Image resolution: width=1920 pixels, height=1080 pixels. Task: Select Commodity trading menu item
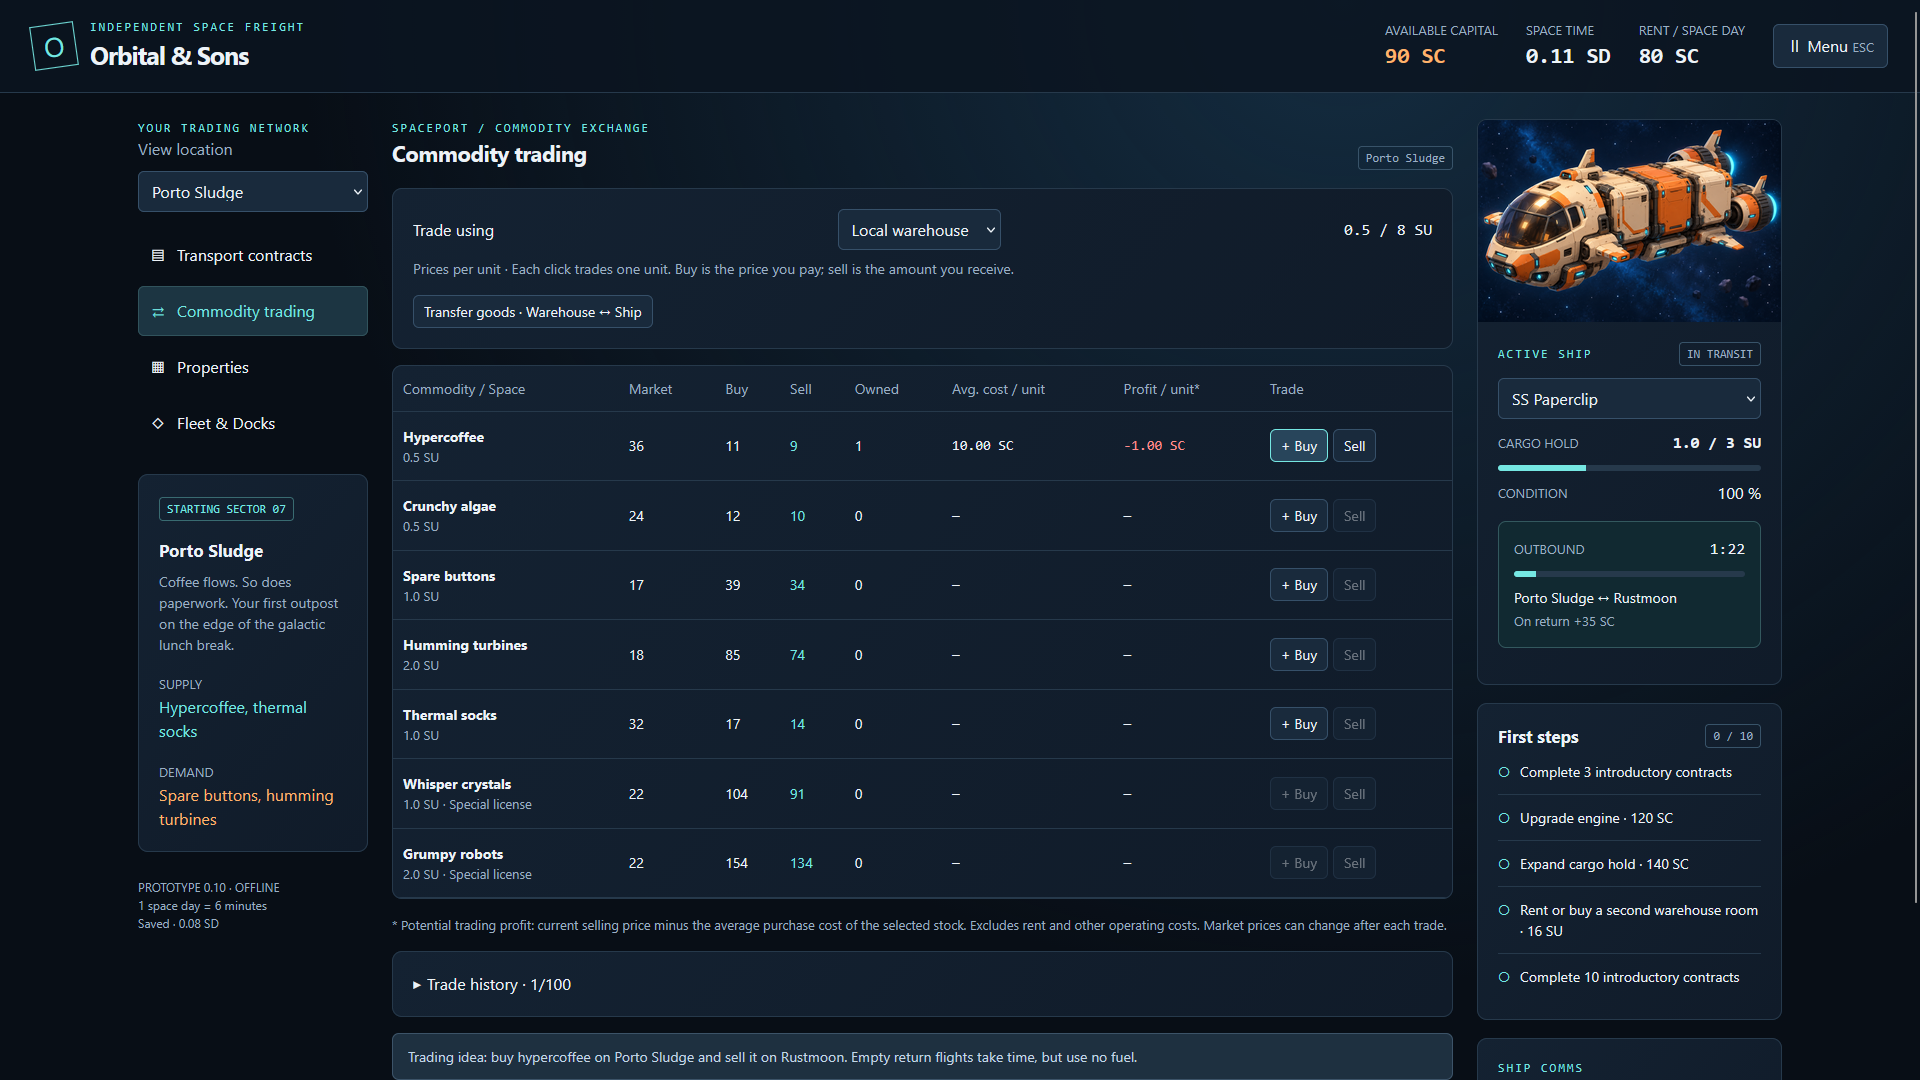tap(253, 312)
